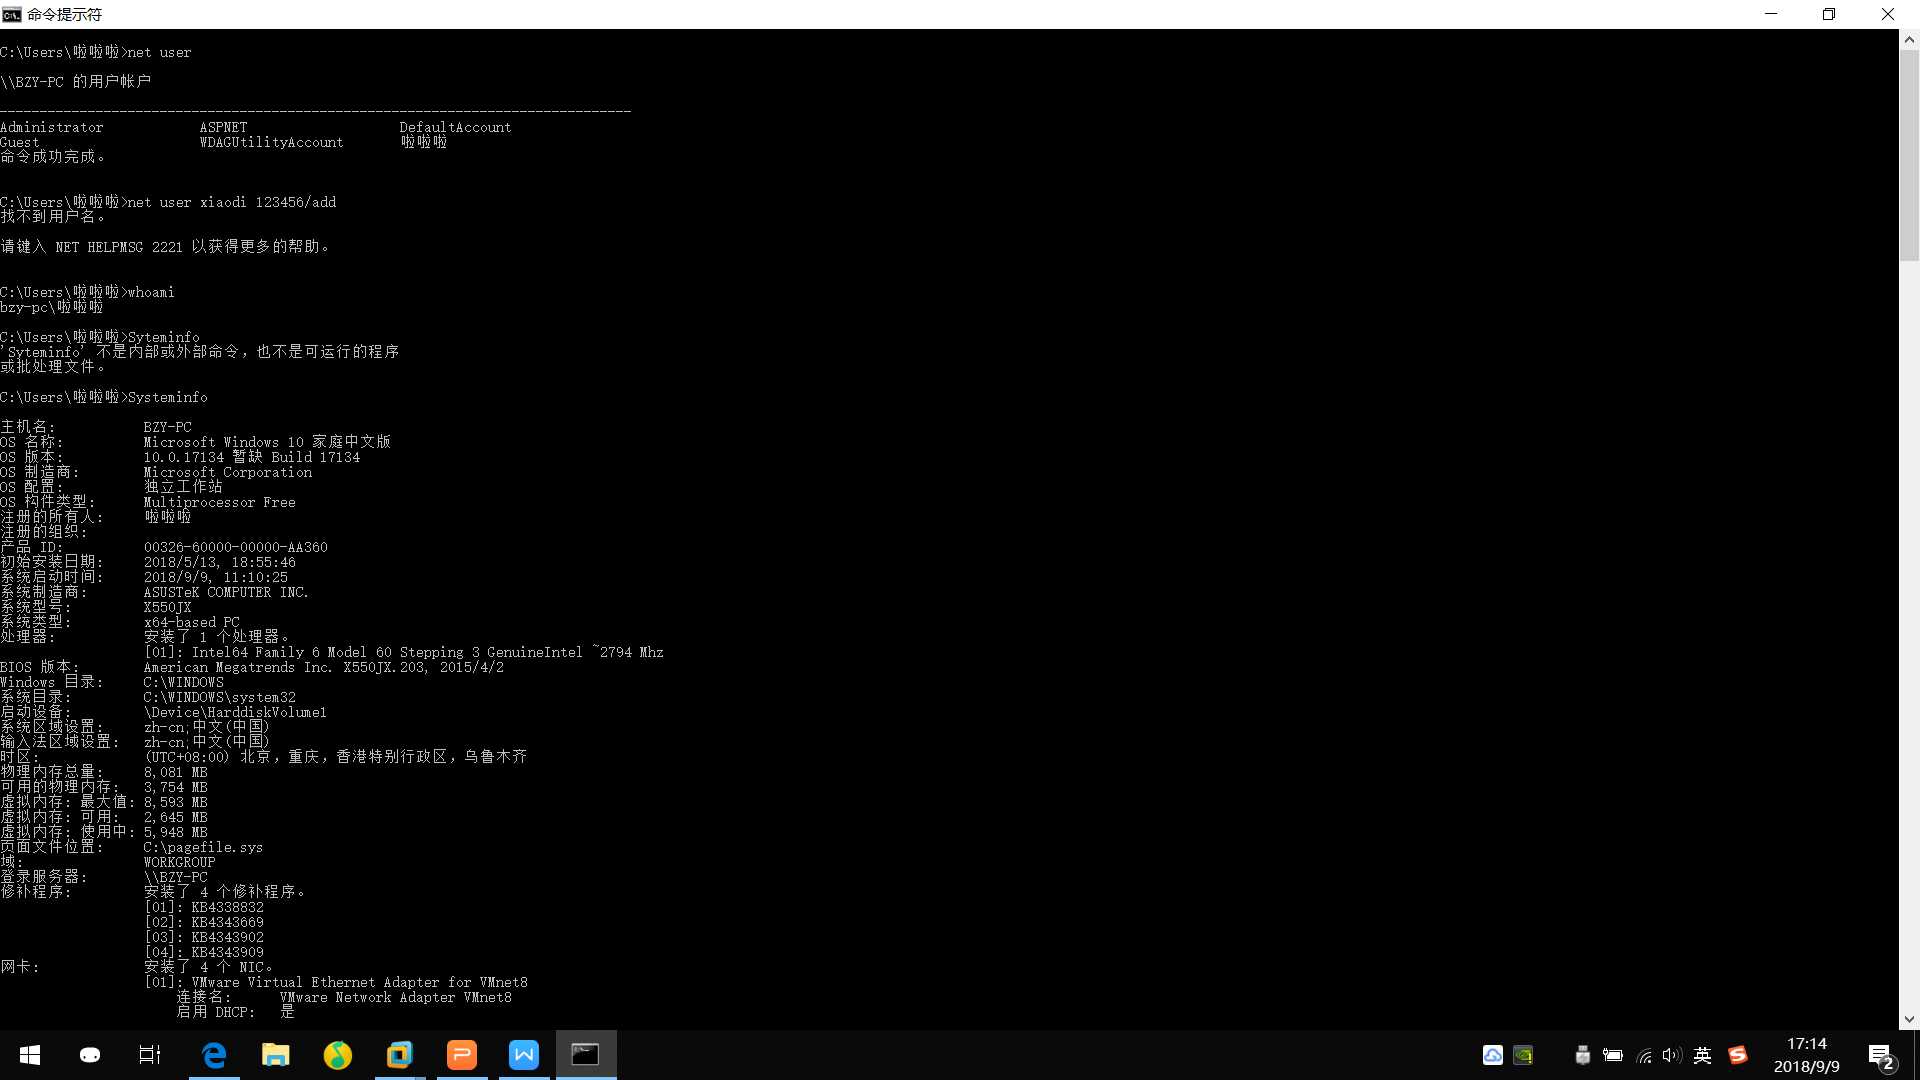The width and height of the screenshot is (1920, 1080).
Task: Click '10.0.17134 暂缺 Build 17134' version value
Action: pos(251,457)
